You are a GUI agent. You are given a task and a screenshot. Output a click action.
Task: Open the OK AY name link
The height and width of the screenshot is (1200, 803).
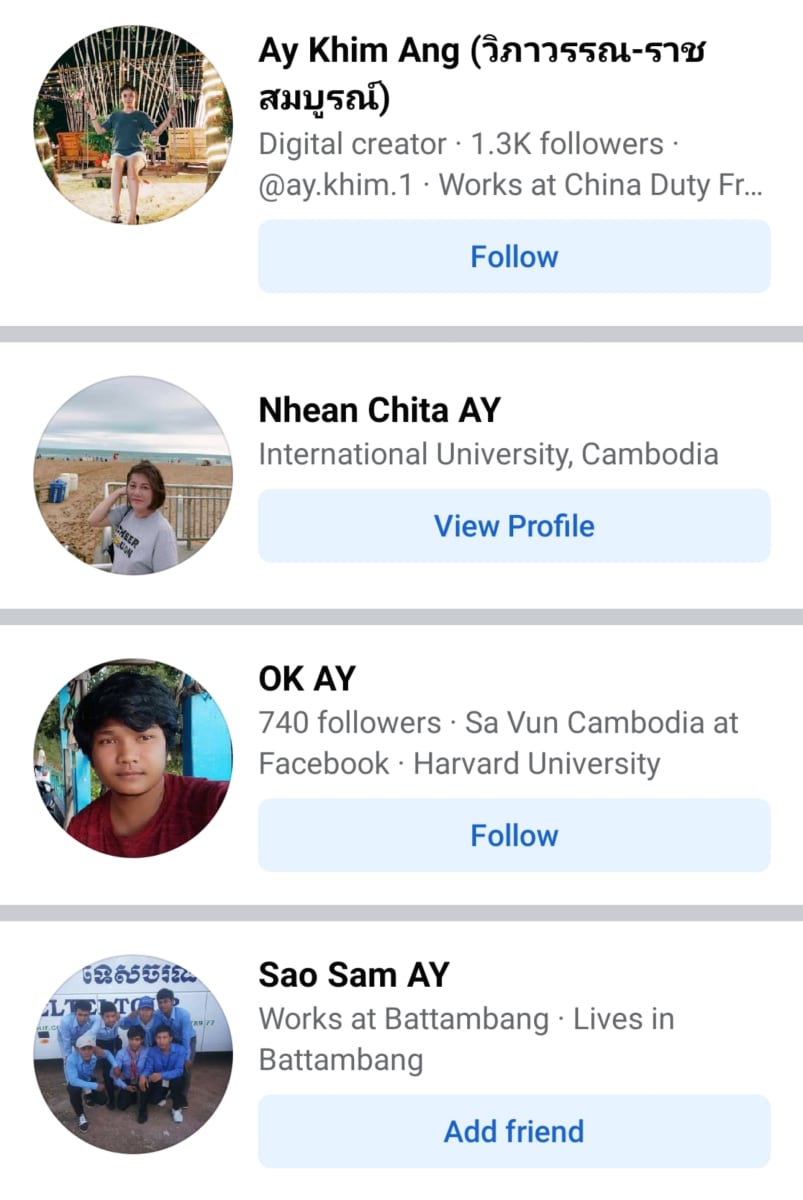[x=307, y=679]
